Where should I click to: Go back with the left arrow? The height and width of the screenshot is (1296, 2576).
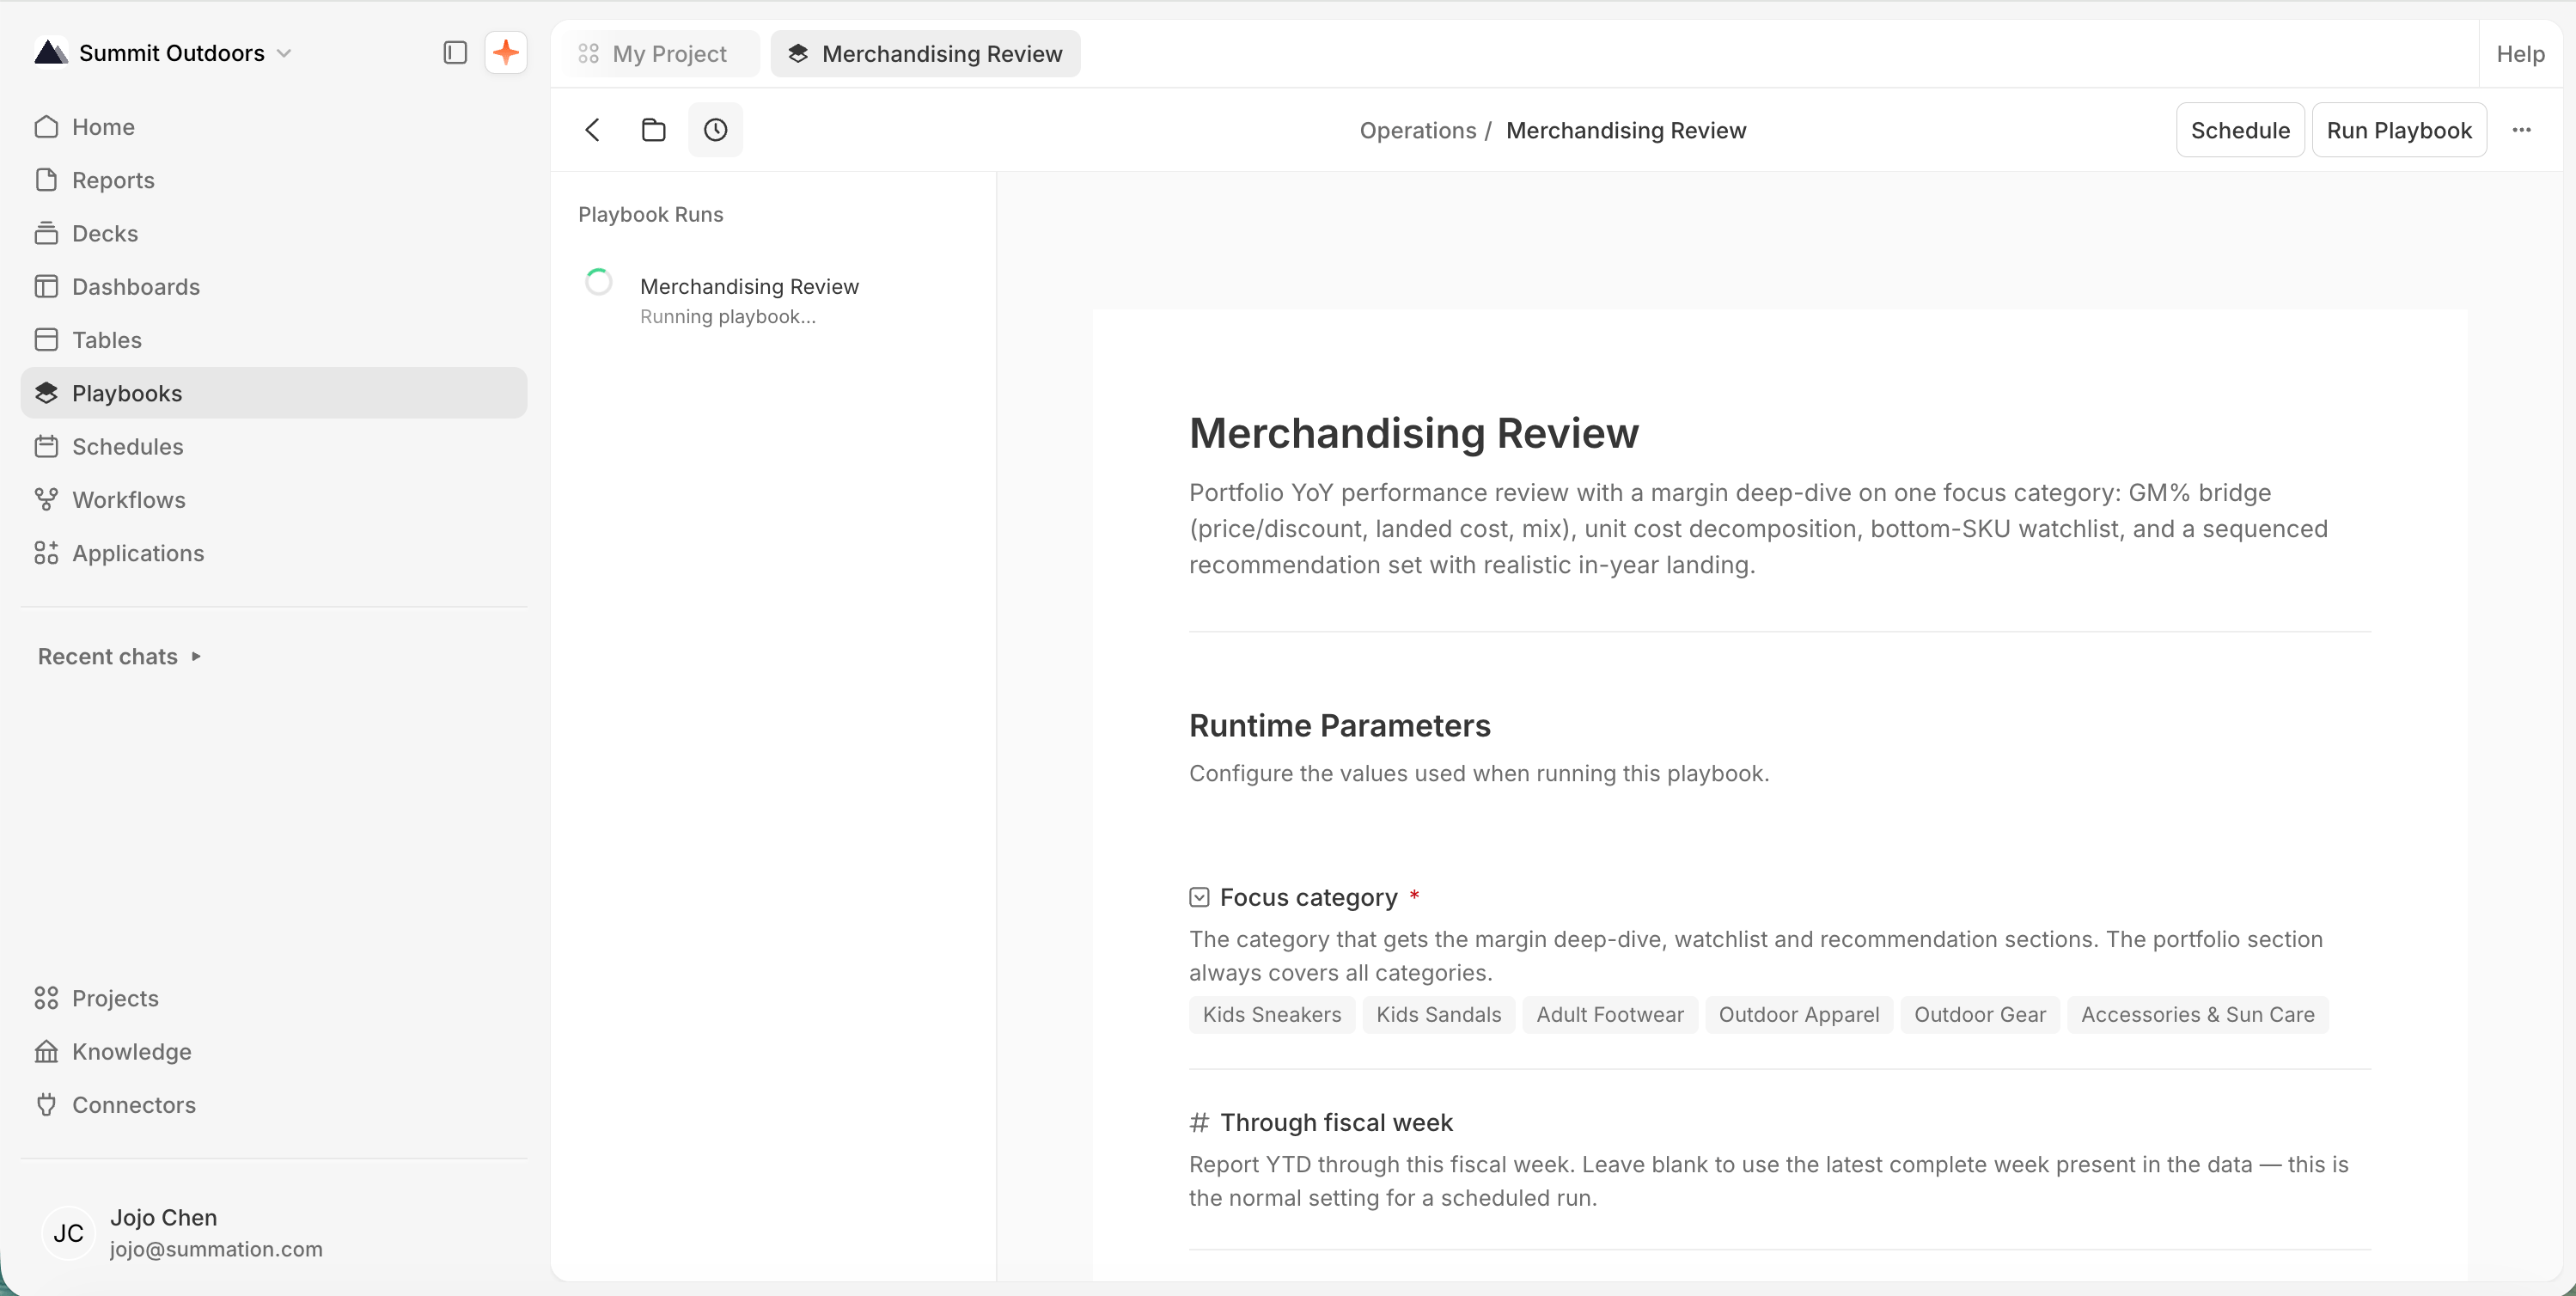tap(593, 130)
